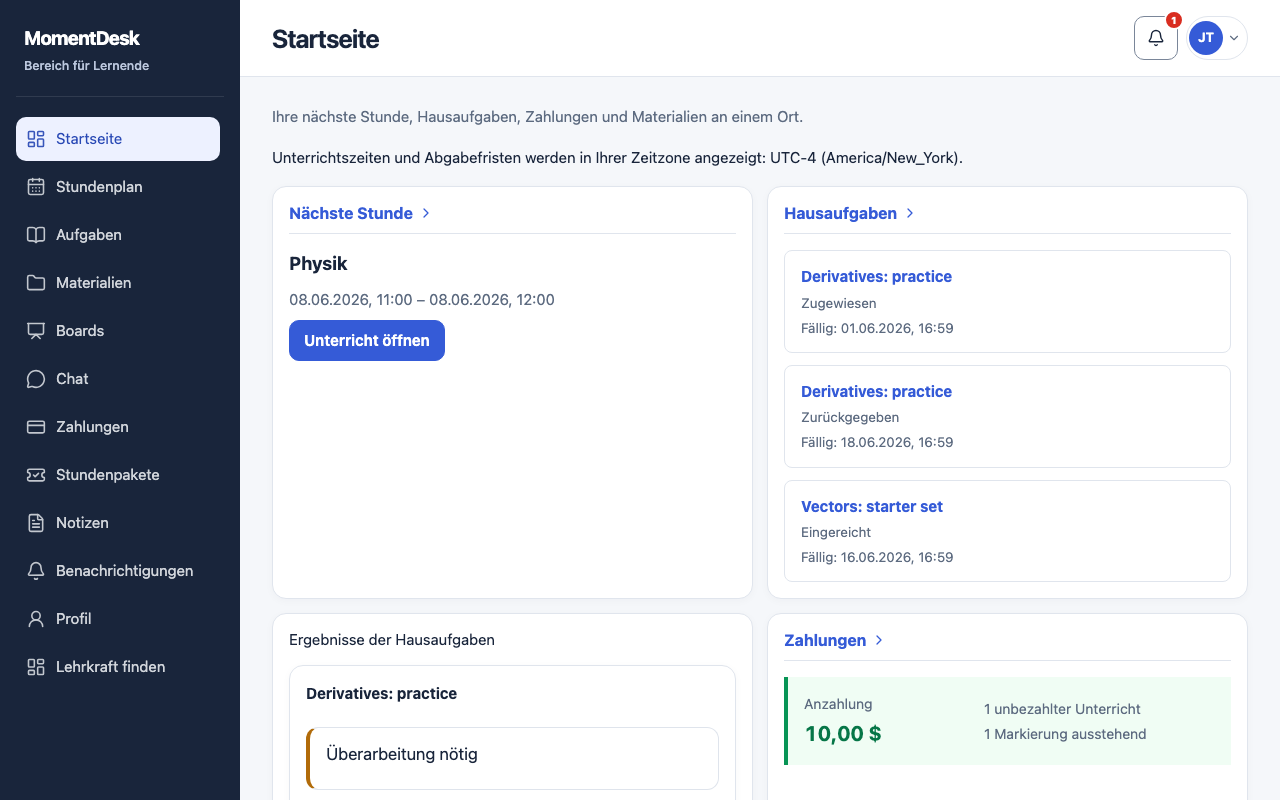The height and width of the screenshot is (800, 1280).
Task: Click the '1 unbezahlter Unterricht' text
Action: pos(1062,709)
